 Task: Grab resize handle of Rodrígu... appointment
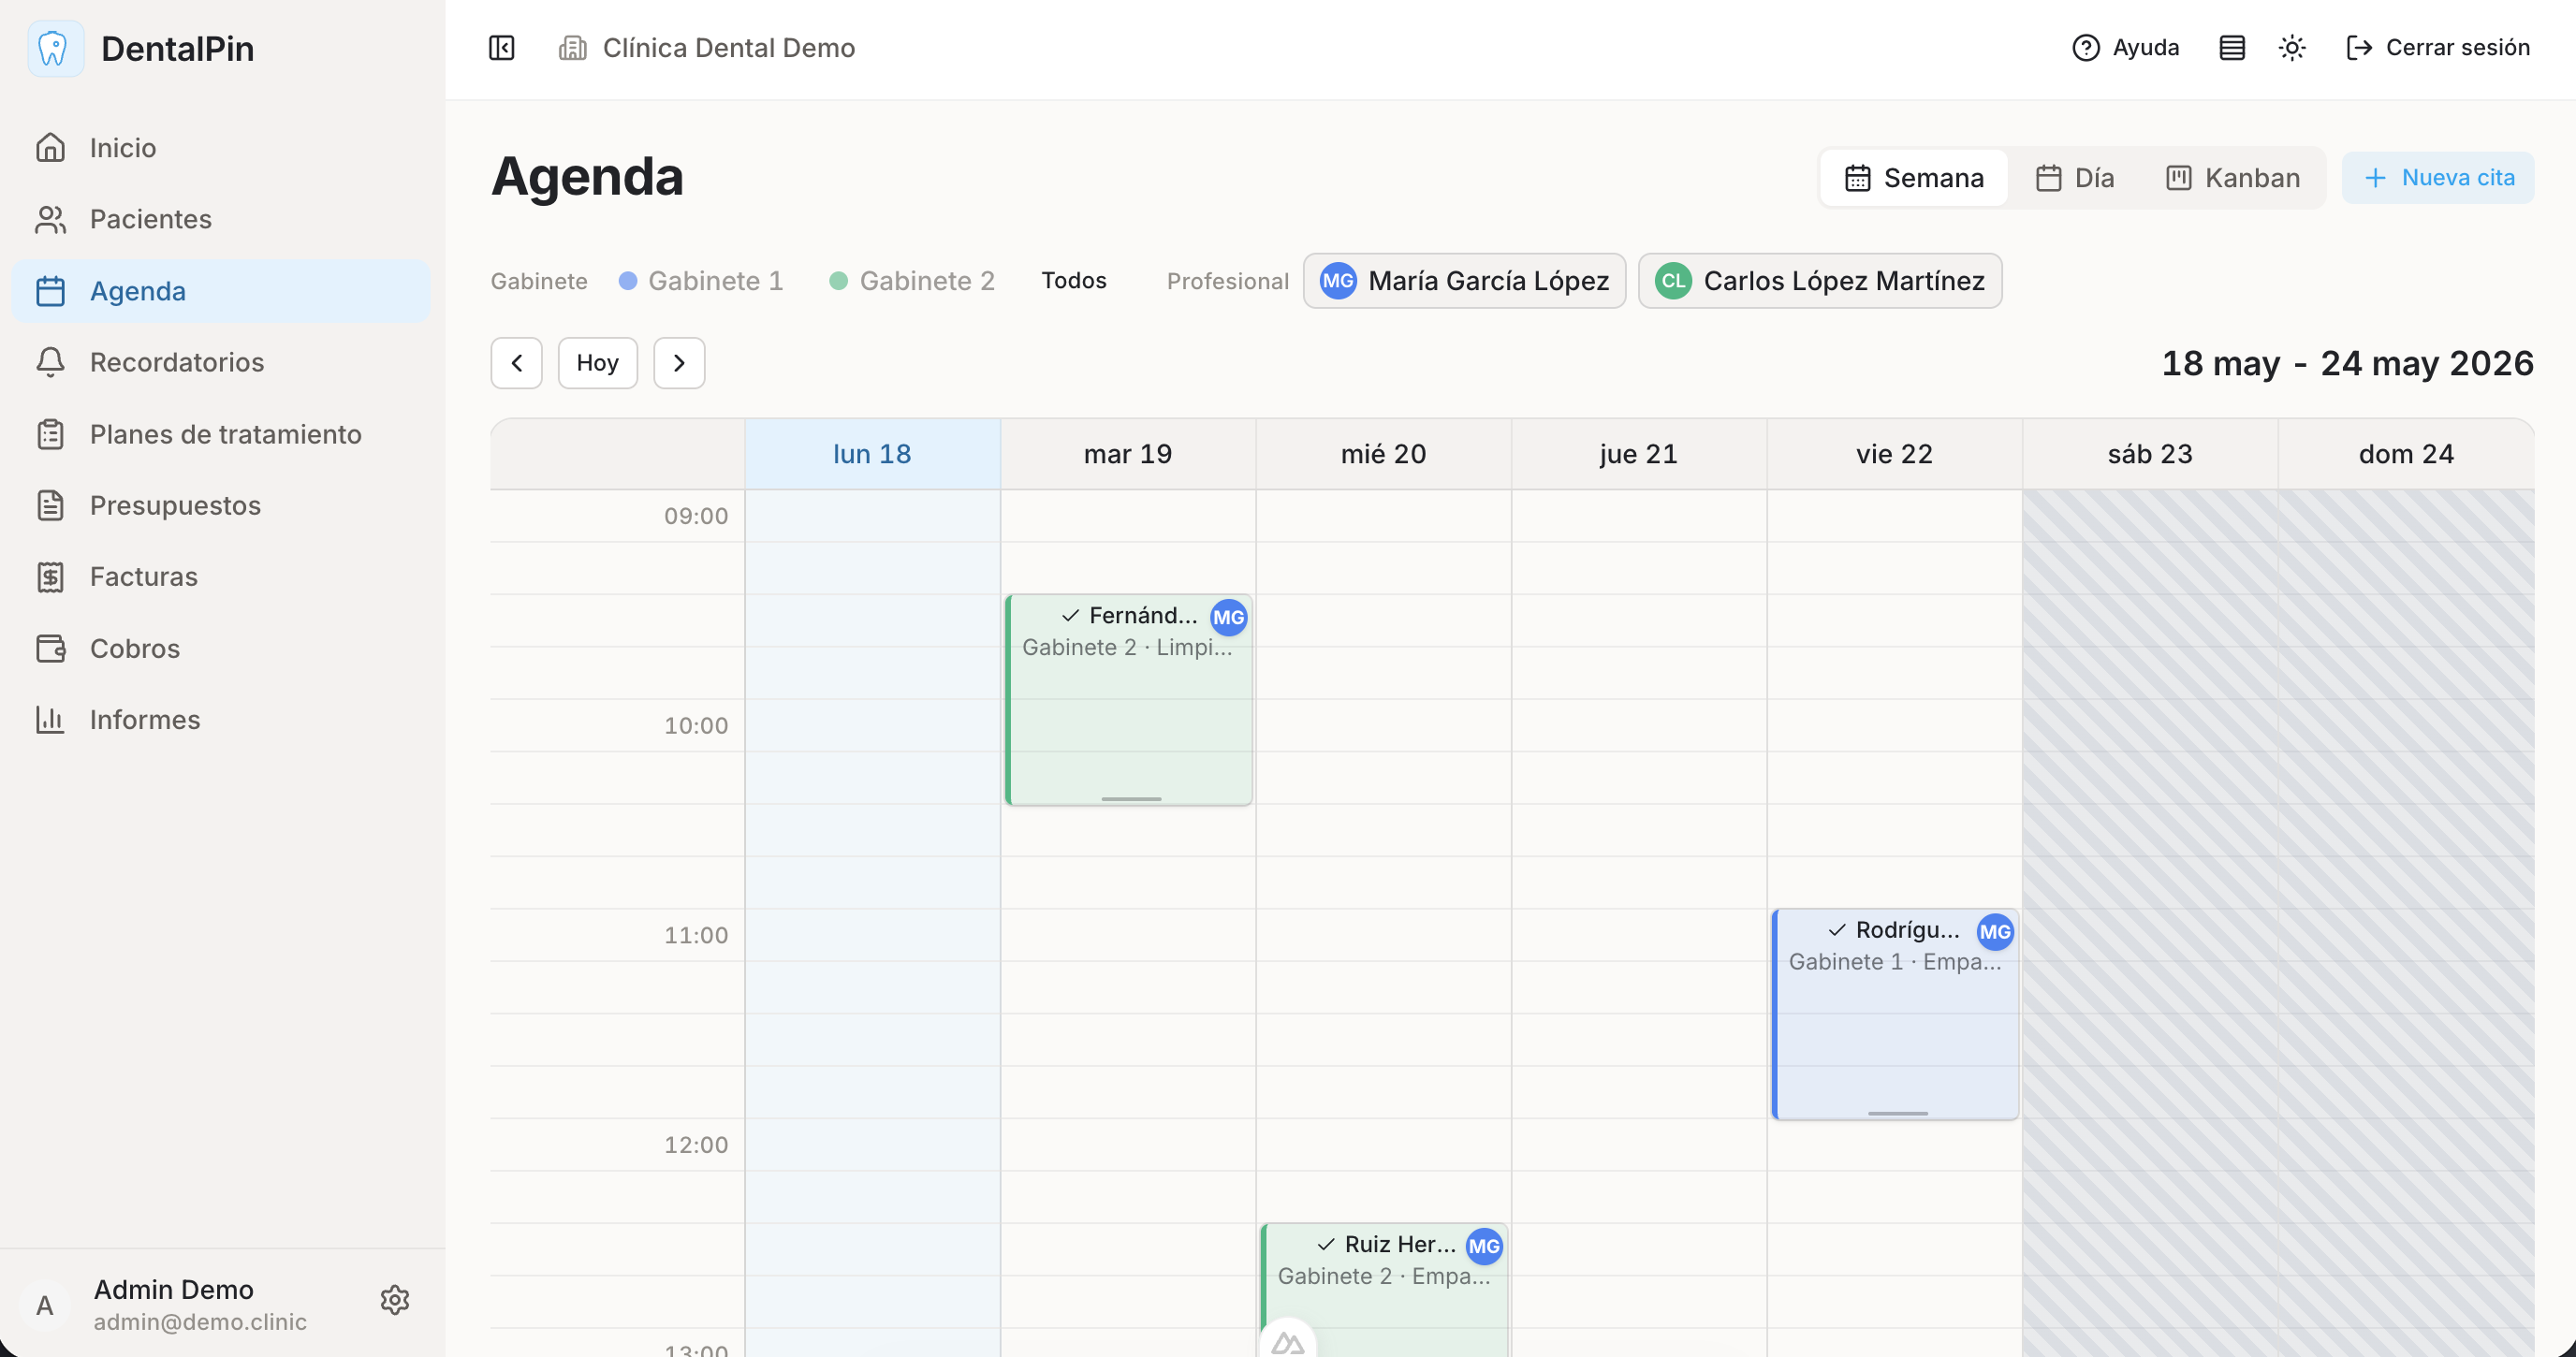coord(1897,1113)
